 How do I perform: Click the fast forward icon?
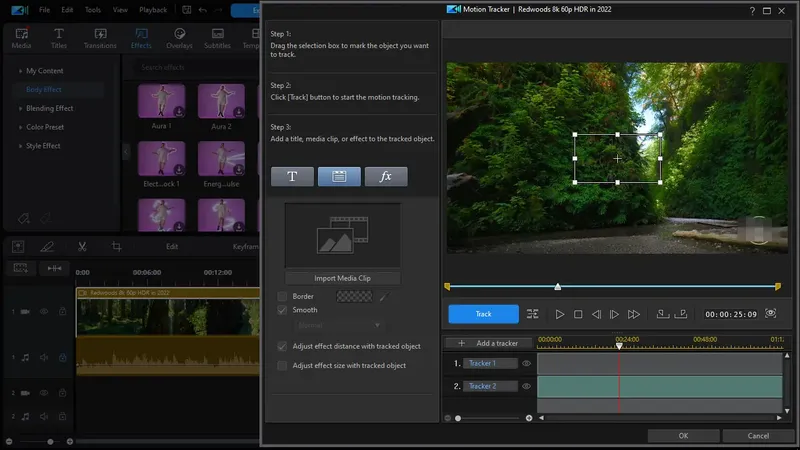[634, 314]
